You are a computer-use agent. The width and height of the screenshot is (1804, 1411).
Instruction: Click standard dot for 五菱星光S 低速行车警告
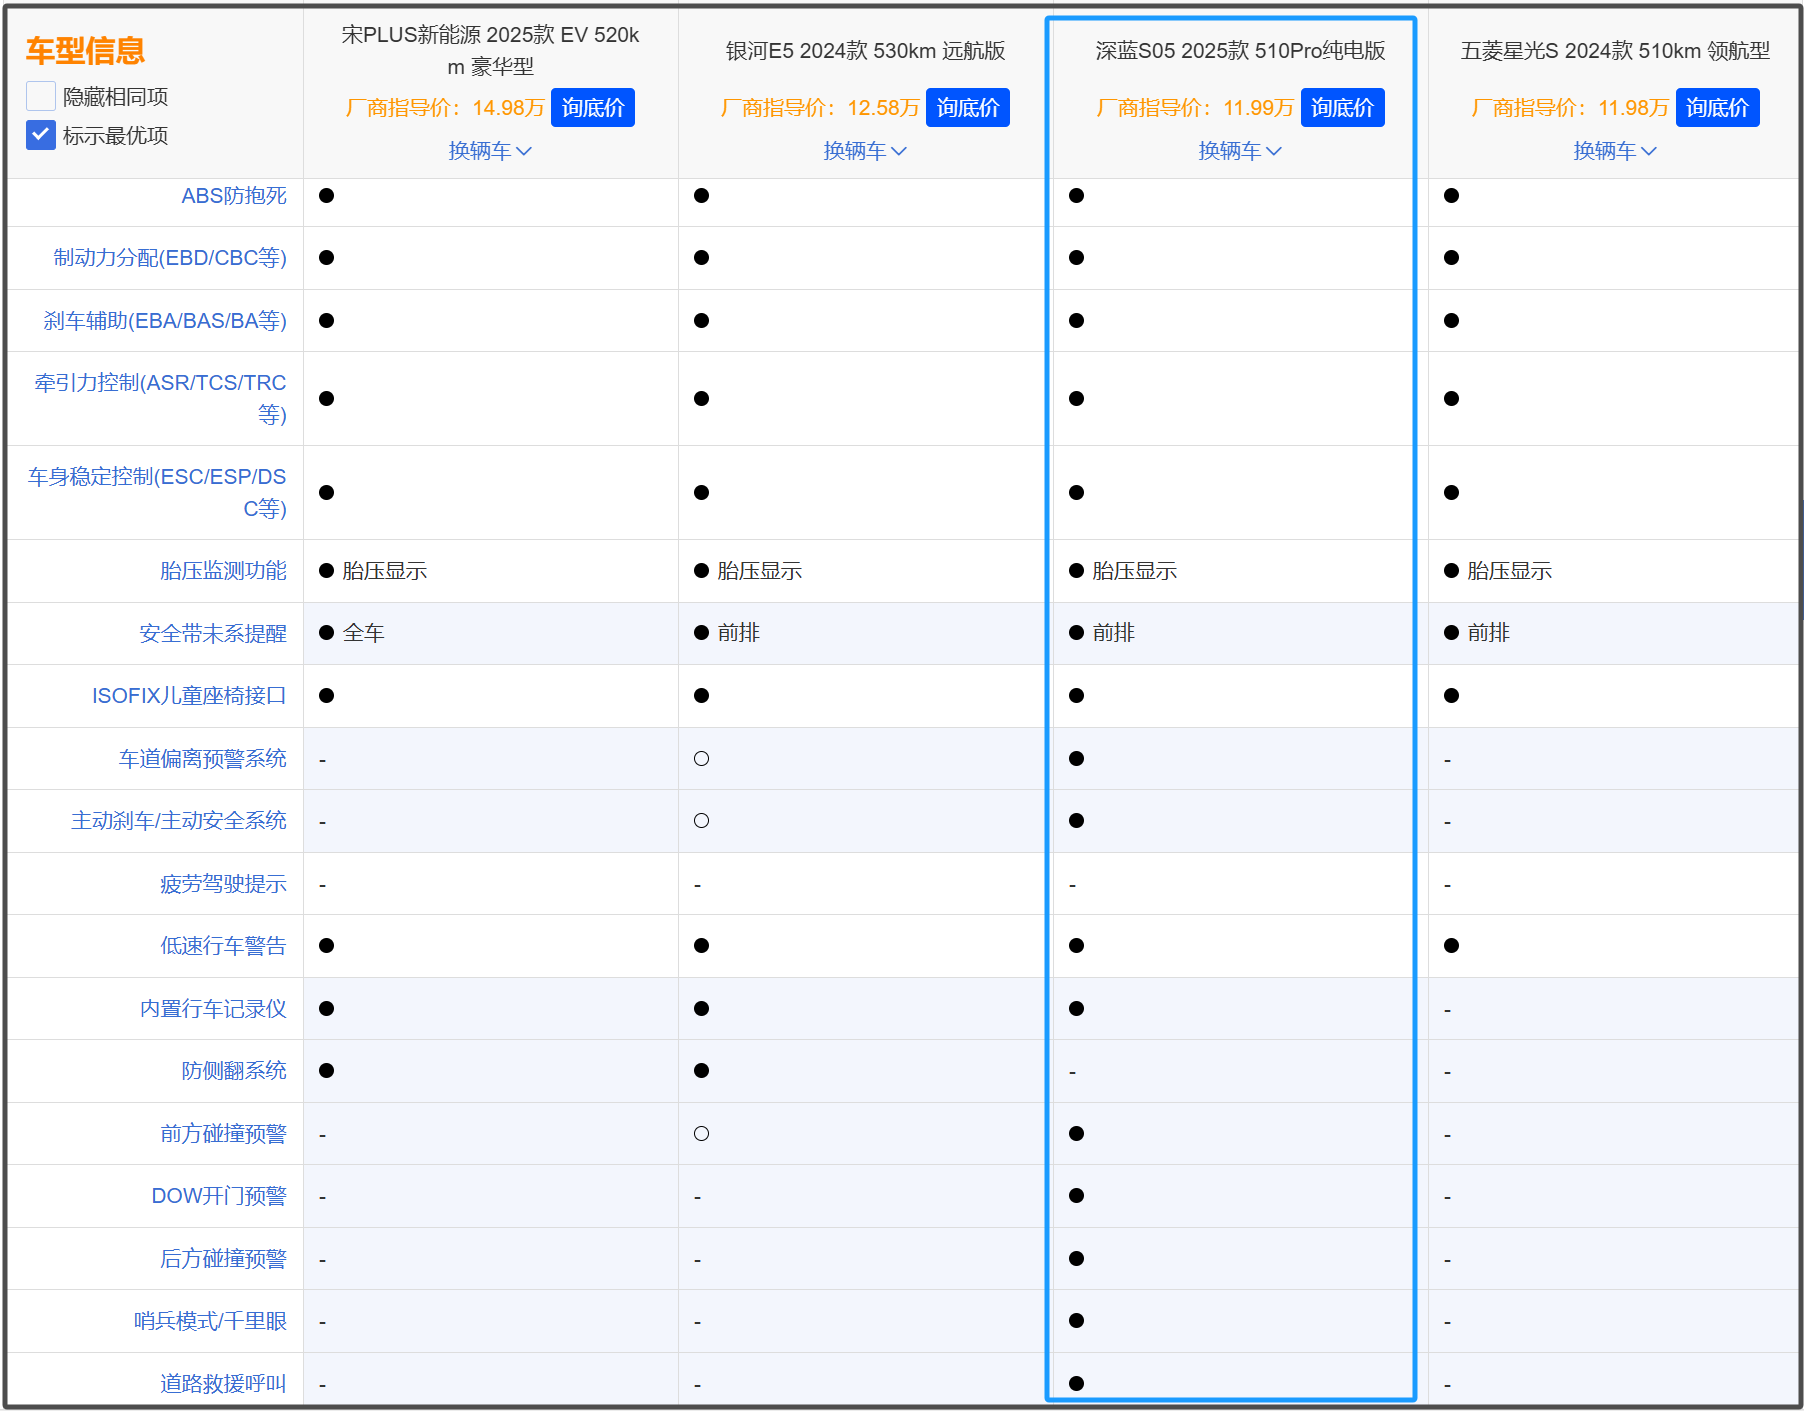(1451, 946)
